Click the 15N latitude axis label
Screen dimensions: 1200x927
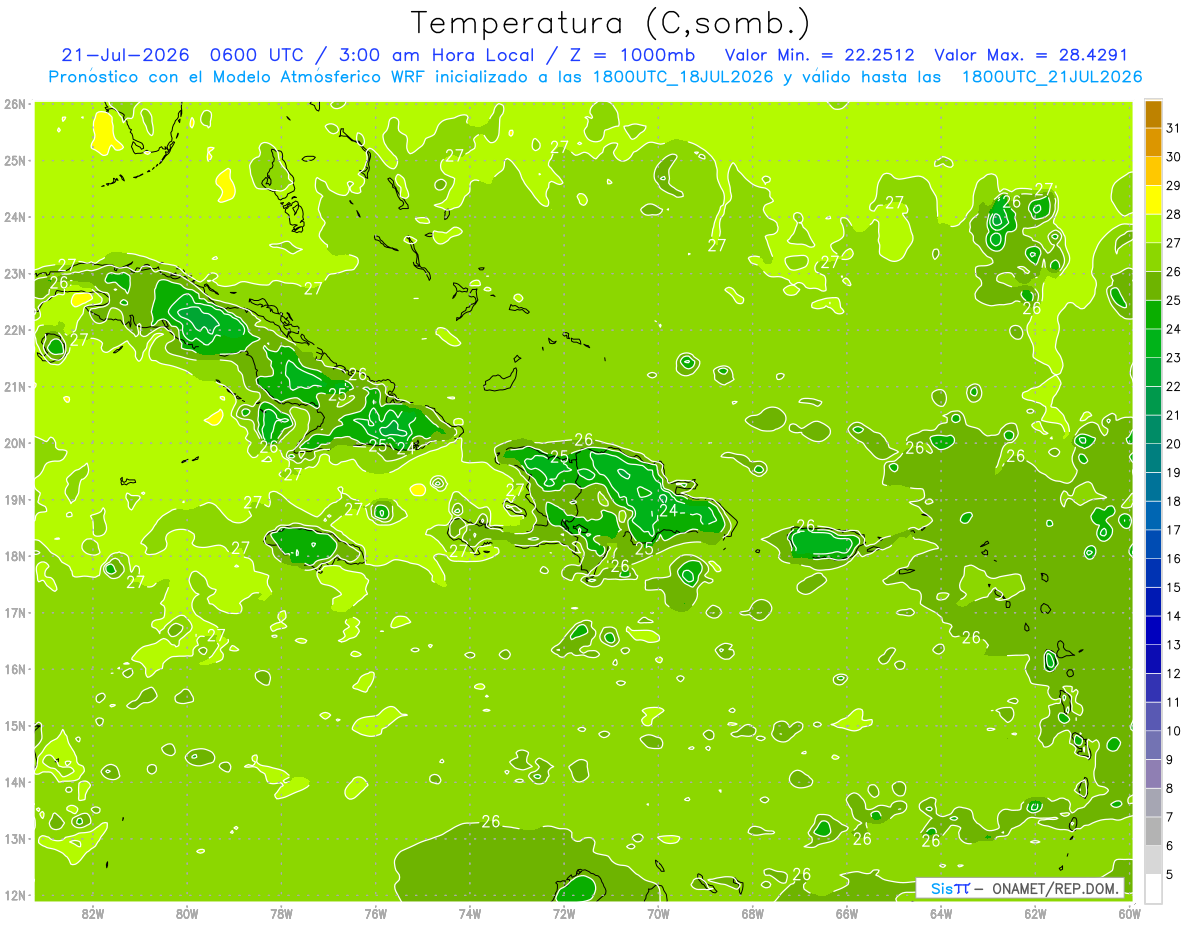15,725
